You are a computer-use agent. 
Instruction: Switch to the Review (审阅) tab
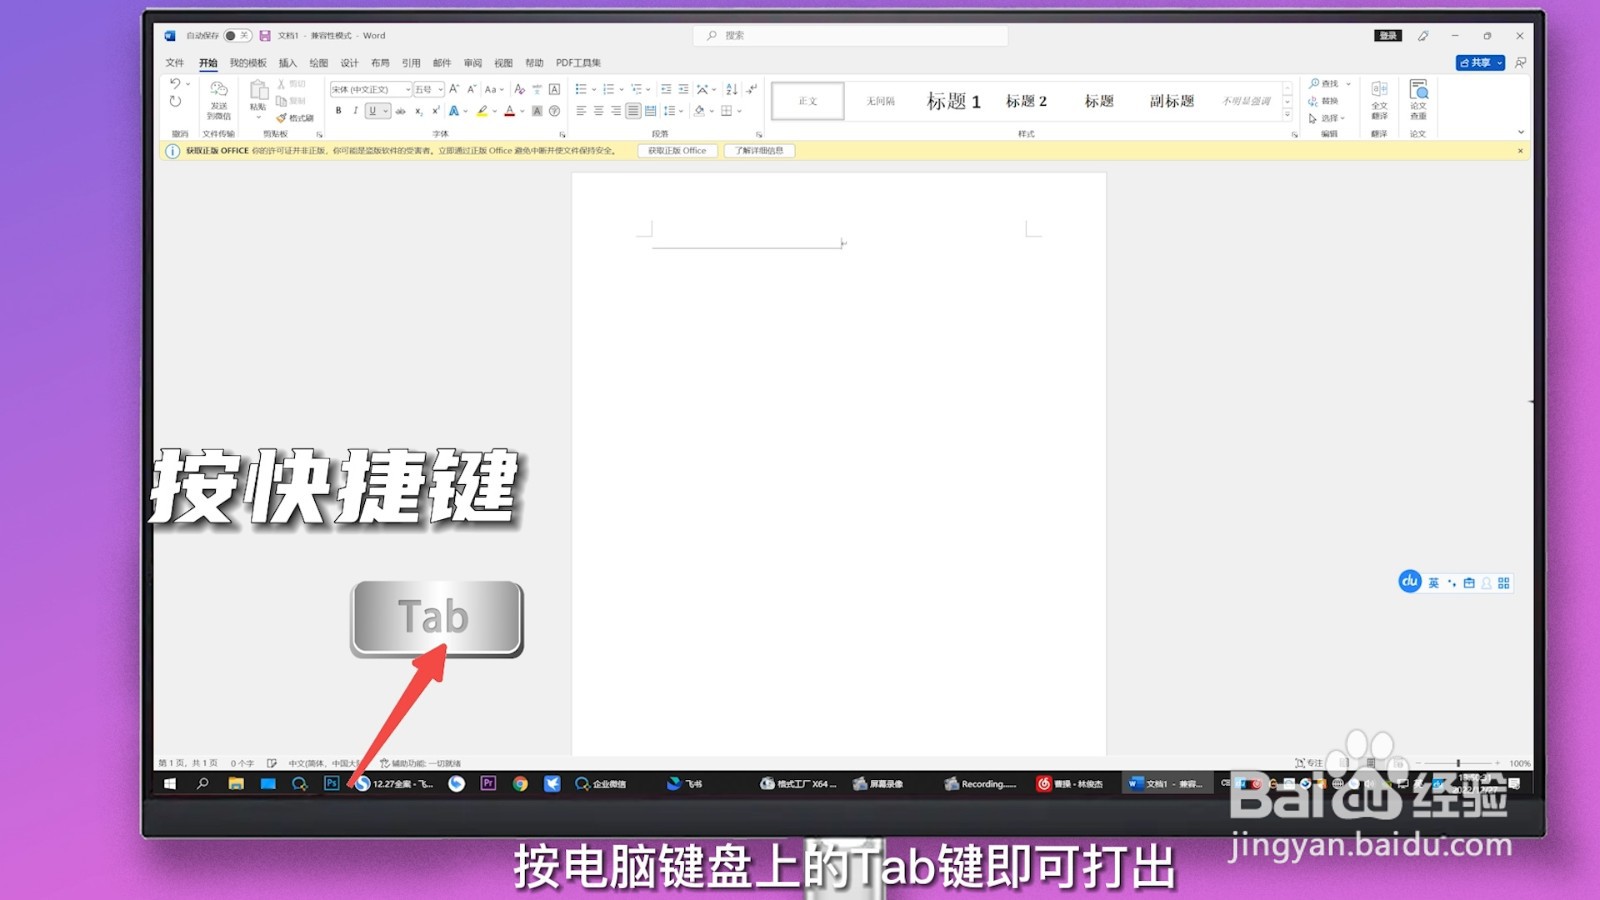[x=473, y=63]
